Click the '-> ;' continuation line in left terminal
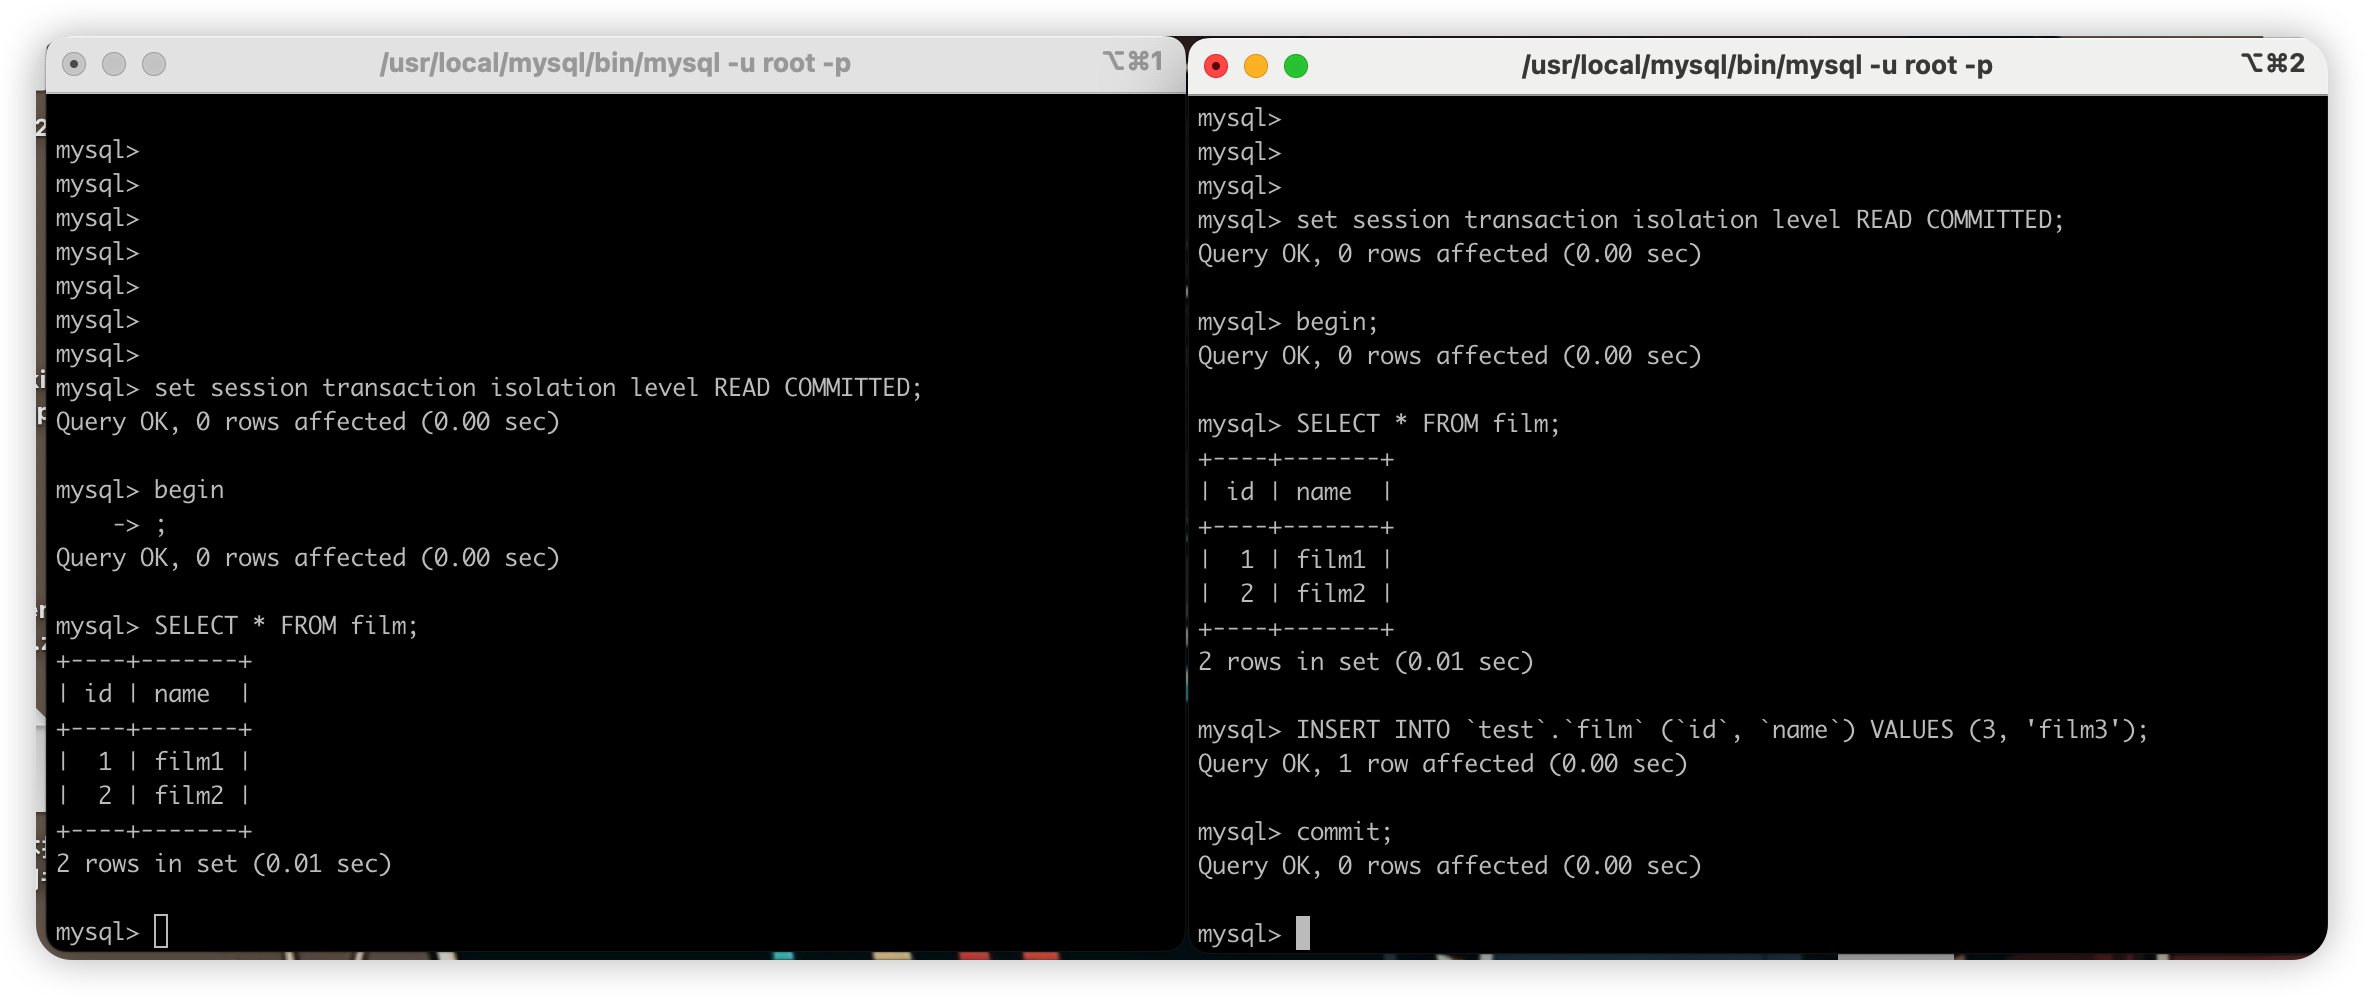 [140, 524]
